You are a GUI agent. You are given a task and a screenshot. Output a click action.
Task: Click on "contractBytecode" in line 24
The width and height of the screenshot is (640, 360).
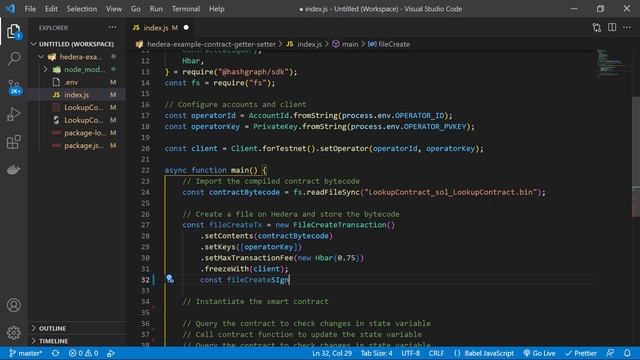(244, 192)
